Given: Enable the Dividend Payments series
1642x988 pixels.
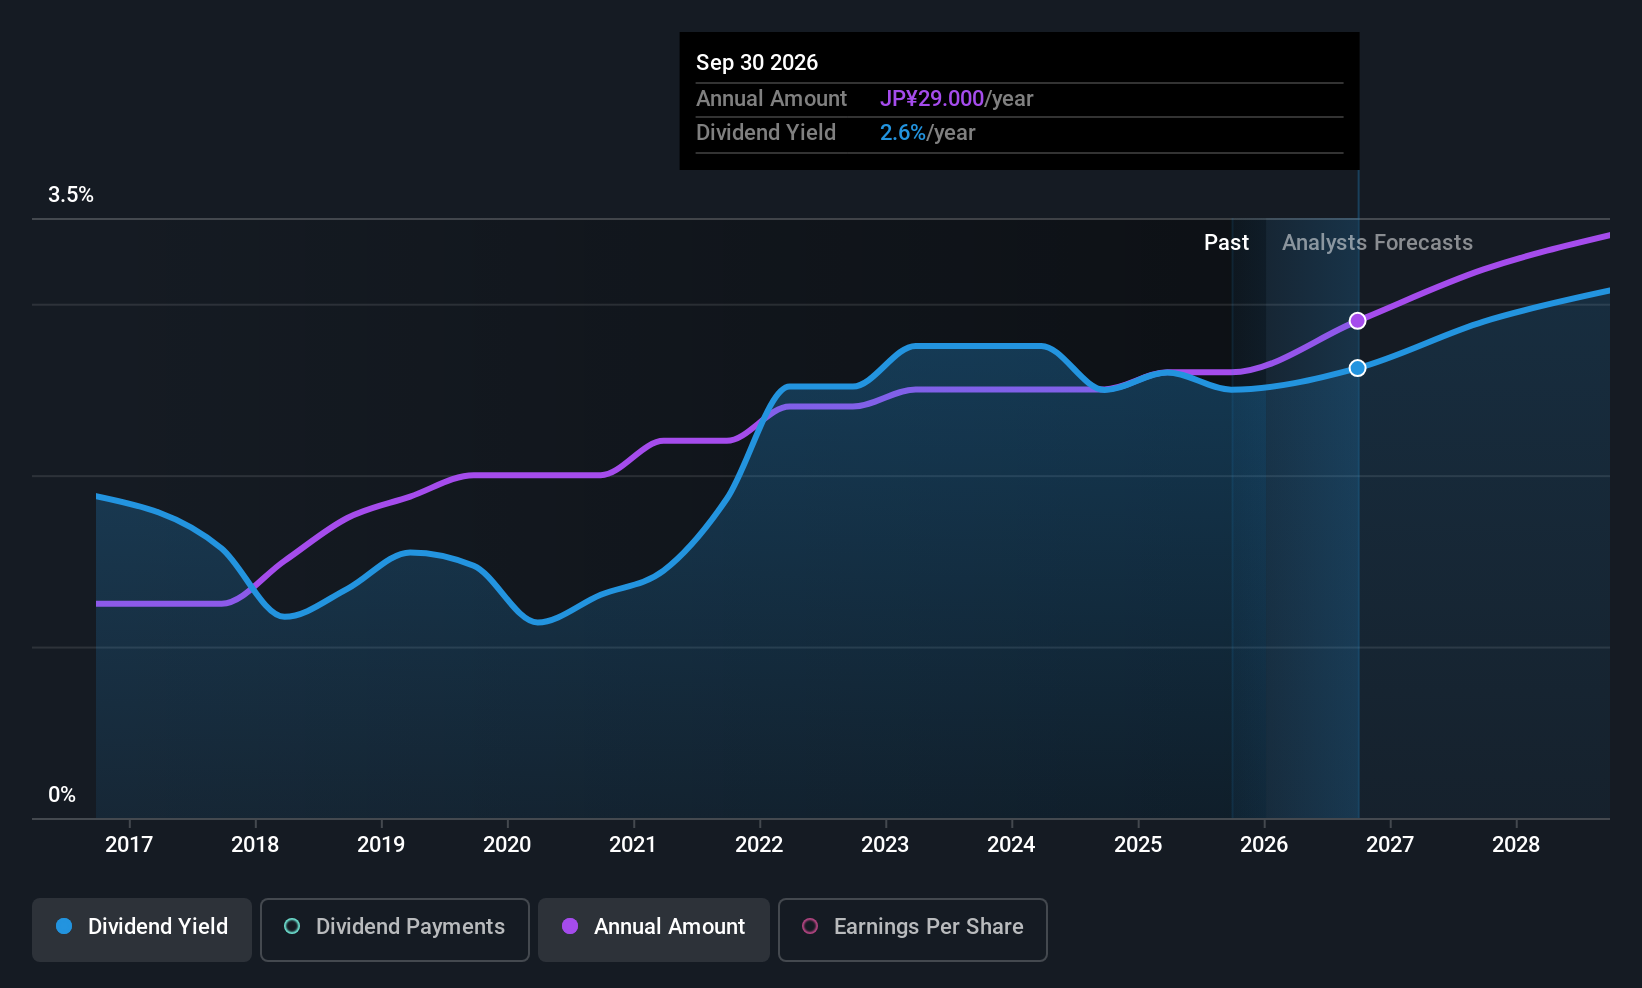Looking at the screenshot, I should pyautogui.click(x=394, y=929).
